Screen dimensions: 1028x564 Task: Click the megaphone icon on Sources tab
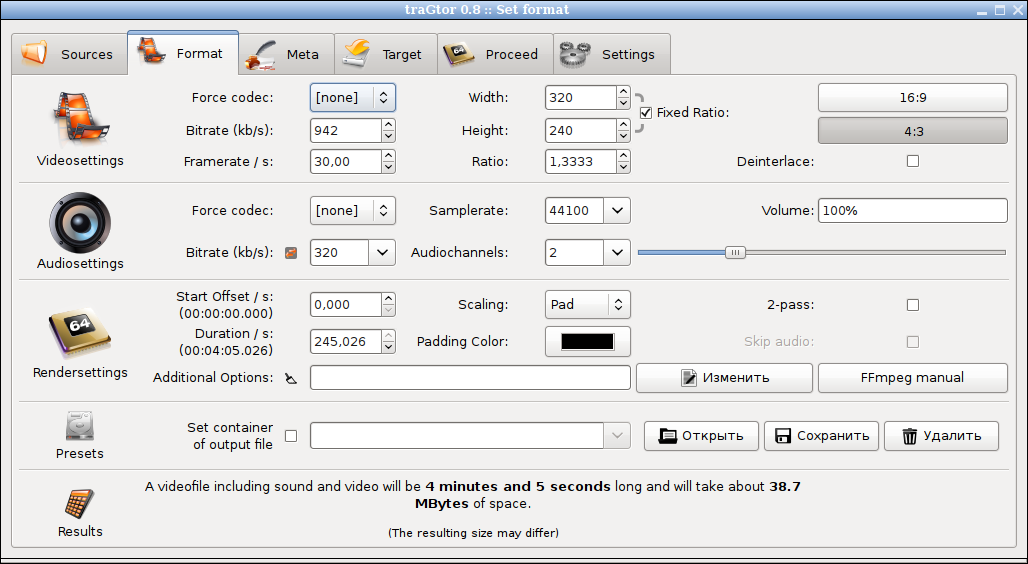click(x=35, y=53)
